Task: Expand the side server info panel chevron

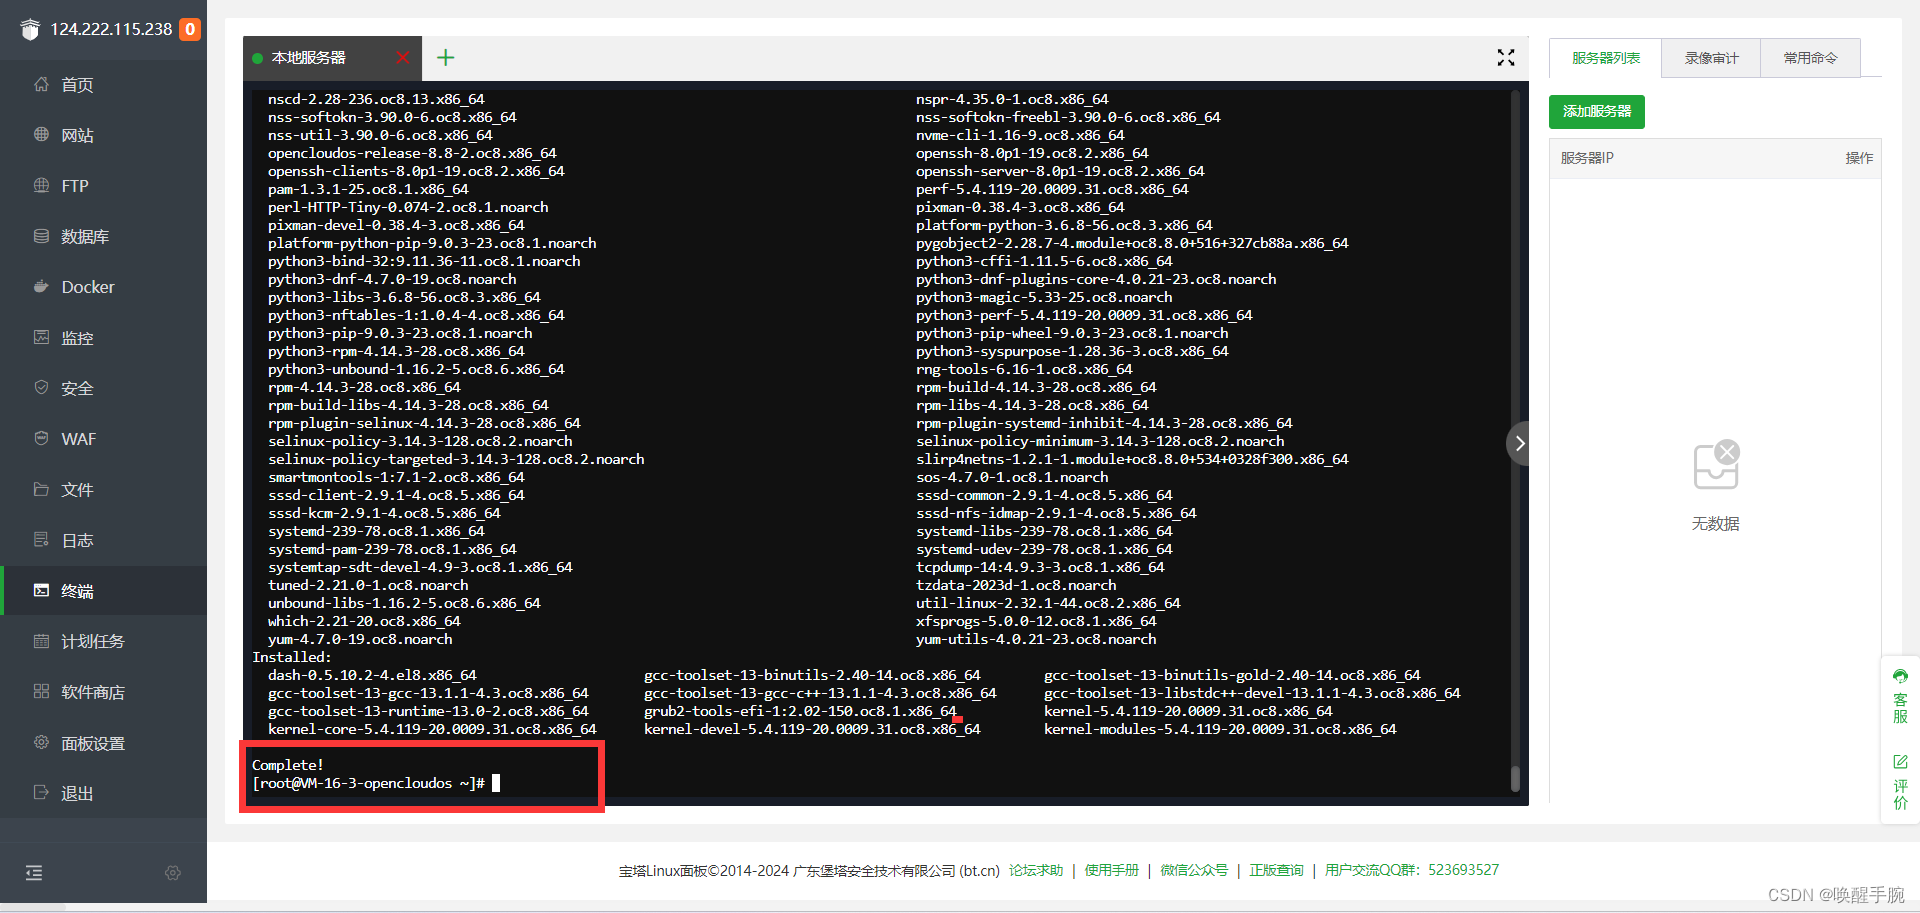Action: tap(1519, 443)
